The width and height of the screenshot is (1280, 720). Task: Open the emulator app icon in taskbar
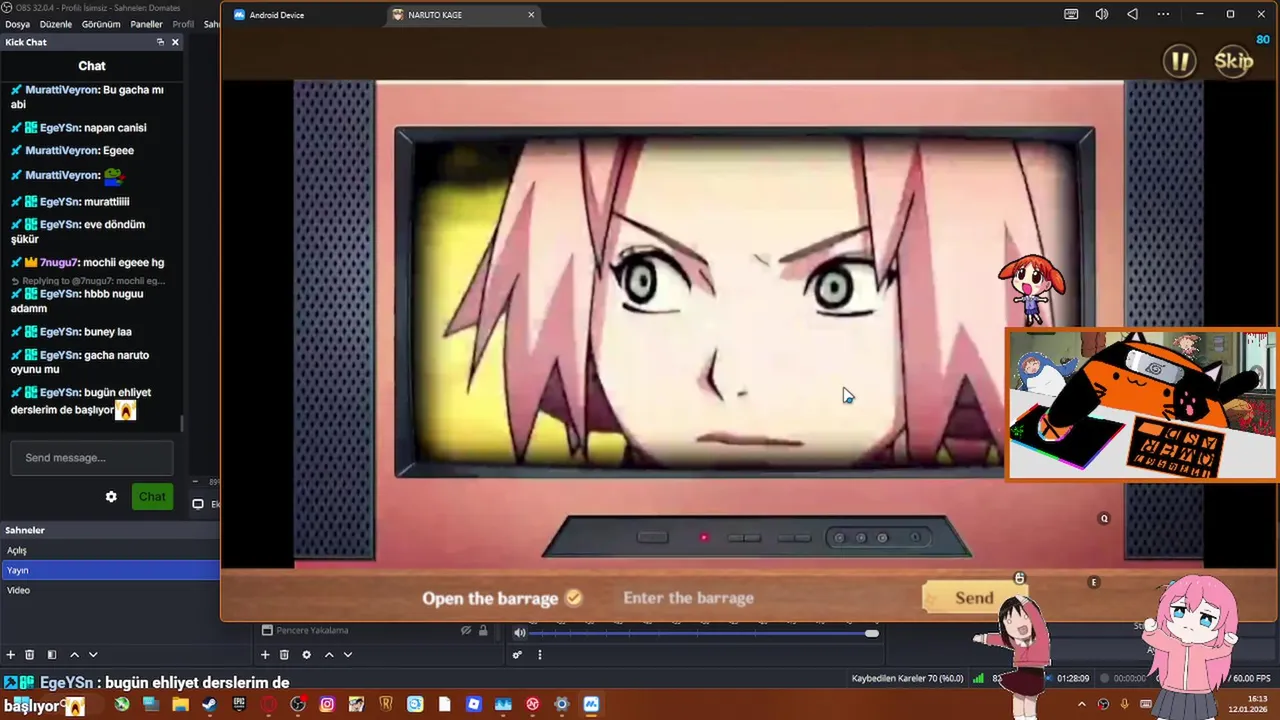point(591,704)
